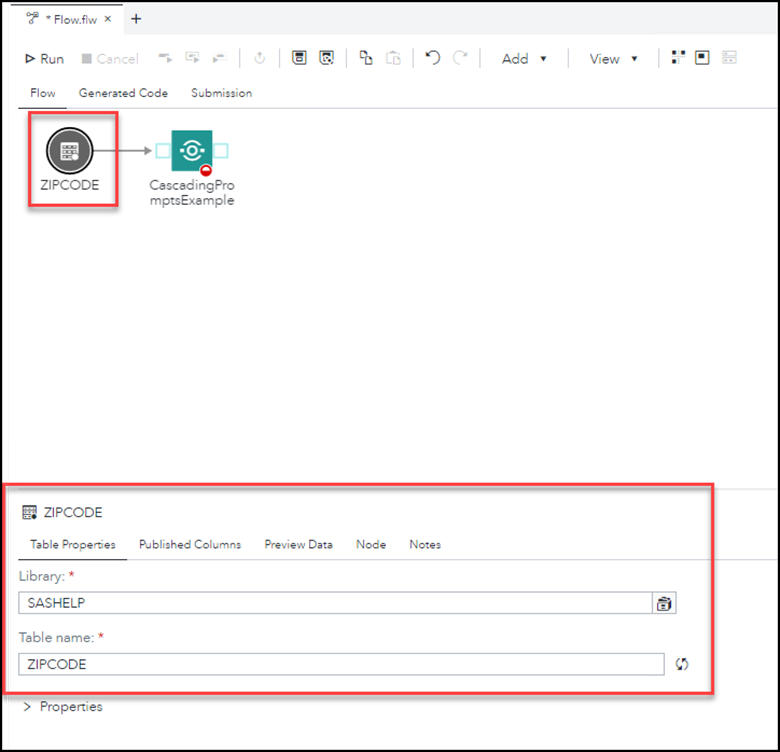Screen dimensions: 780x752
Task: Click the Library input field
Action: click(x=335, y=603)
